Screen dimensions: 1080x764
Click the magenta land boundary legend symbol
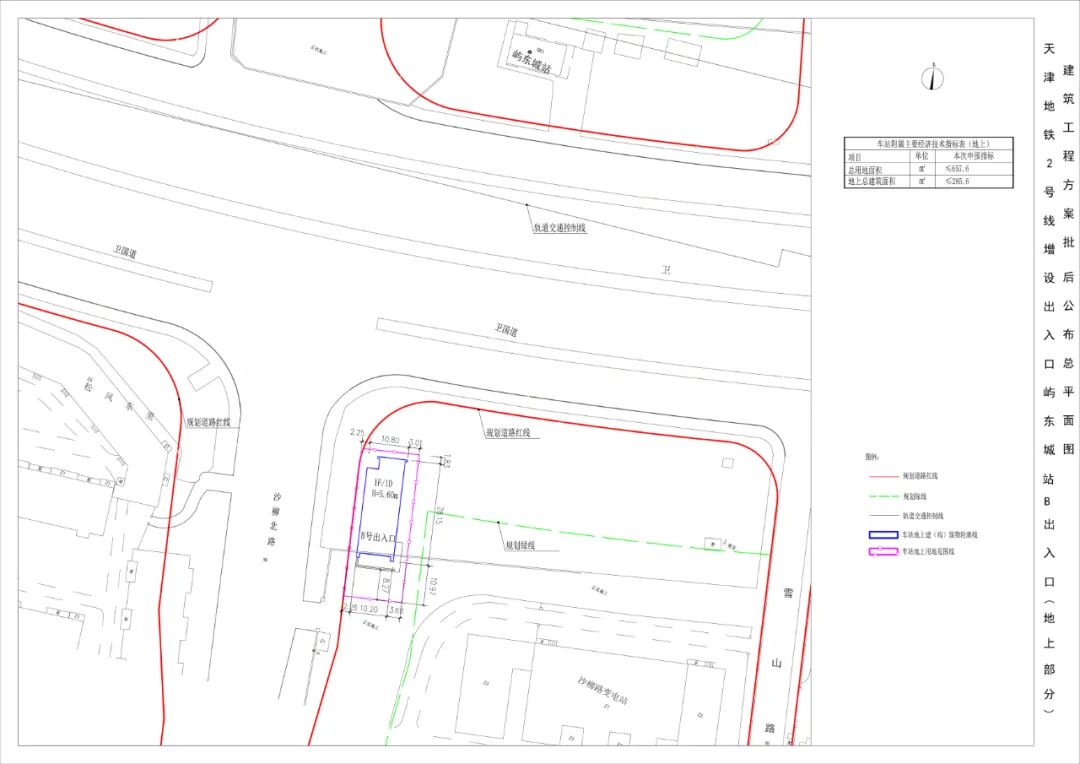(882, 551)
